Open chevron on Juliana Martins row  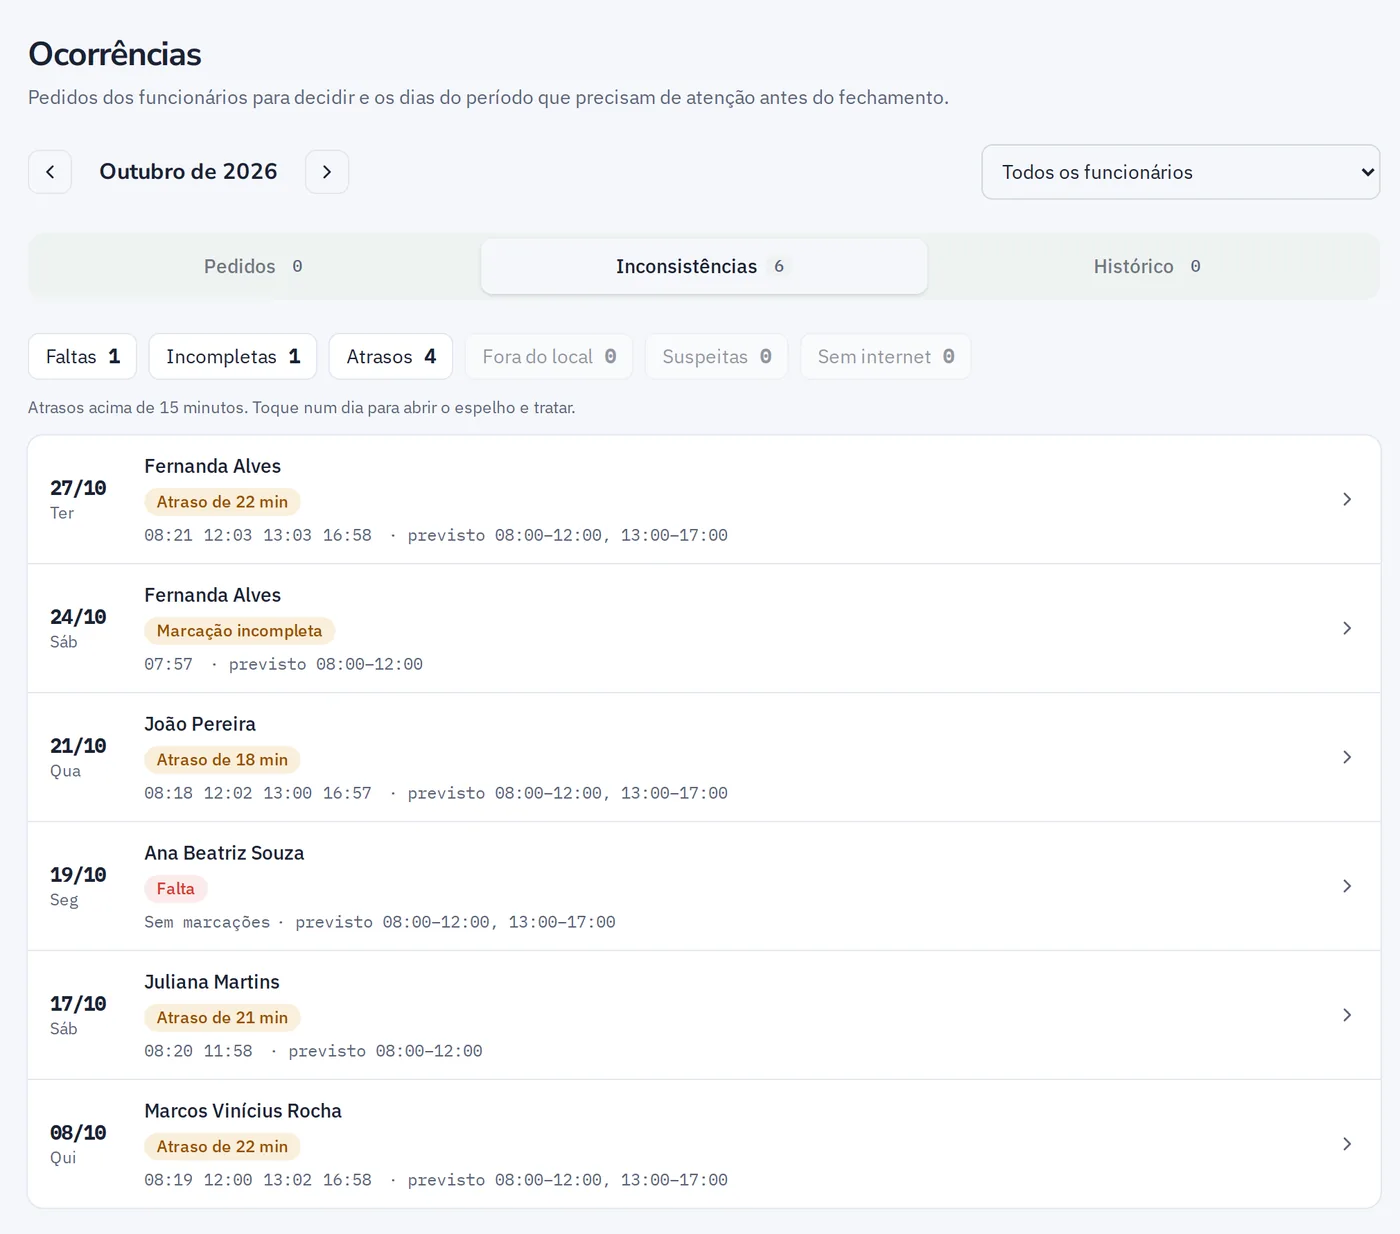pos(1347,1015)
